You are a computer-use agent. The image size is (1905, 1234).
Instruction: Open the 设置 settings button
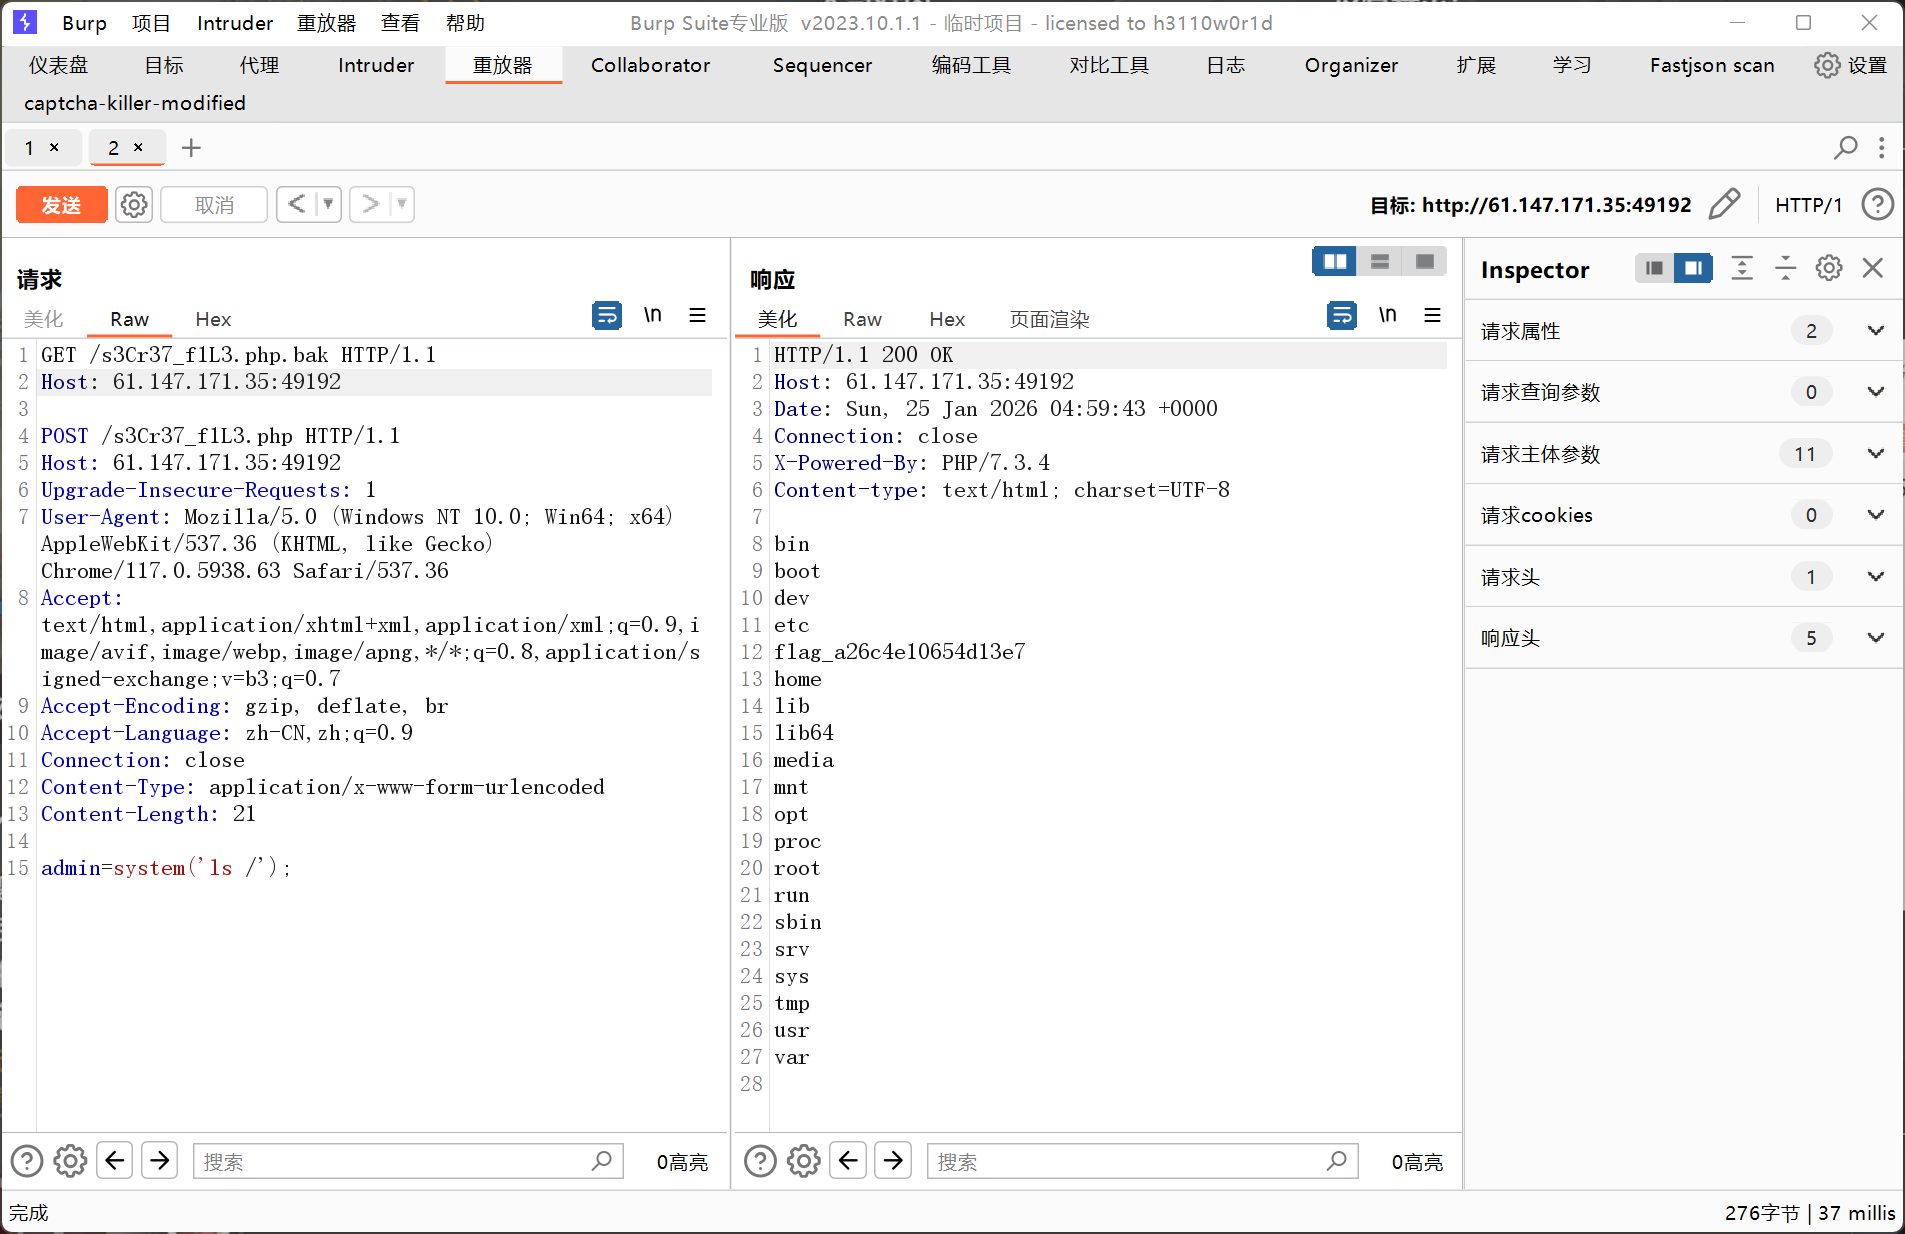[1851, 65]
